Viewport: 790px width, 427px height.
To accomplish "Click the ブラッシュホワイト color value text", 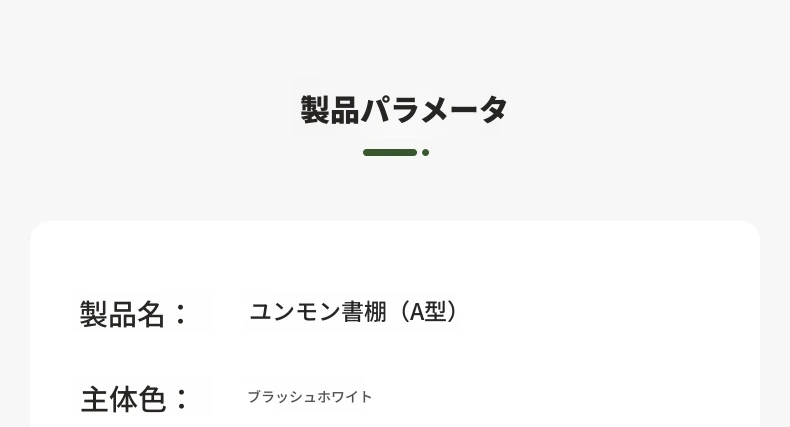I will 310,397.
